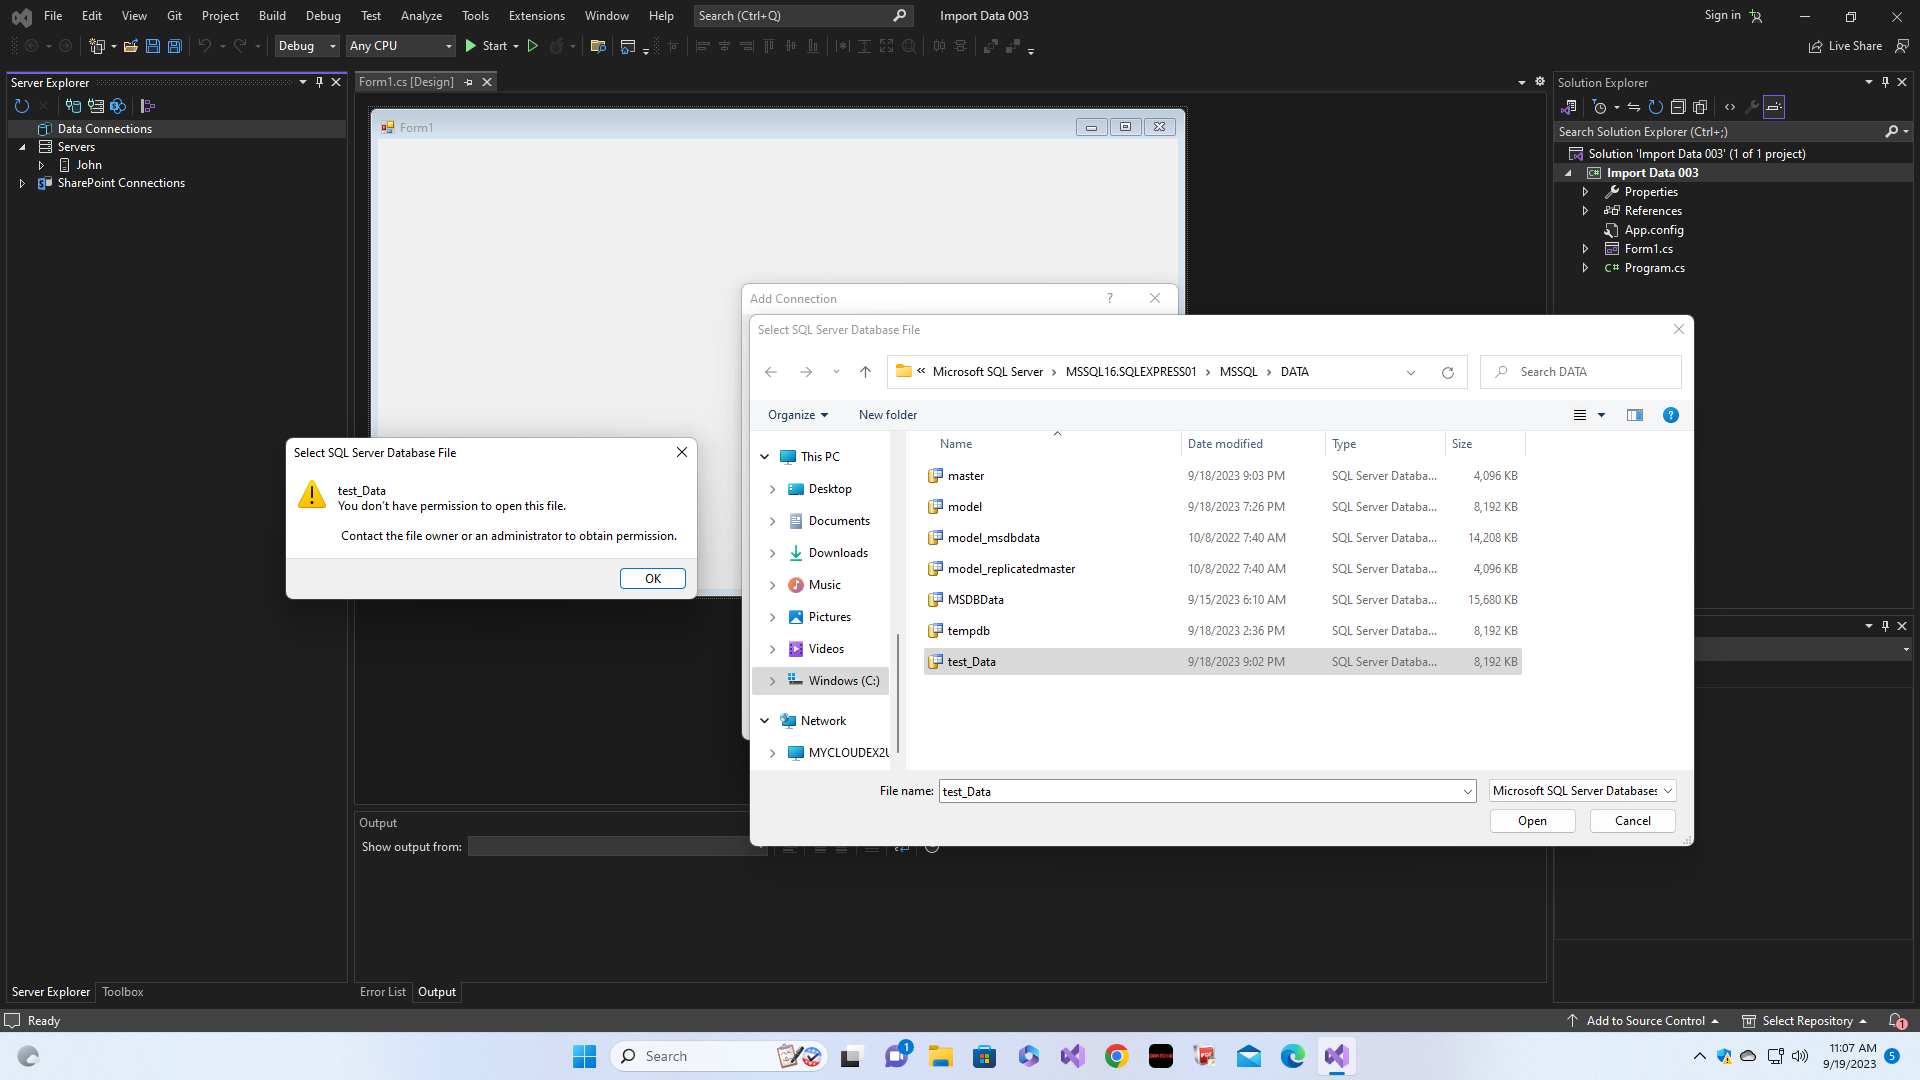Click the refresh icon in the file dialog

[x=1447, y=372]
